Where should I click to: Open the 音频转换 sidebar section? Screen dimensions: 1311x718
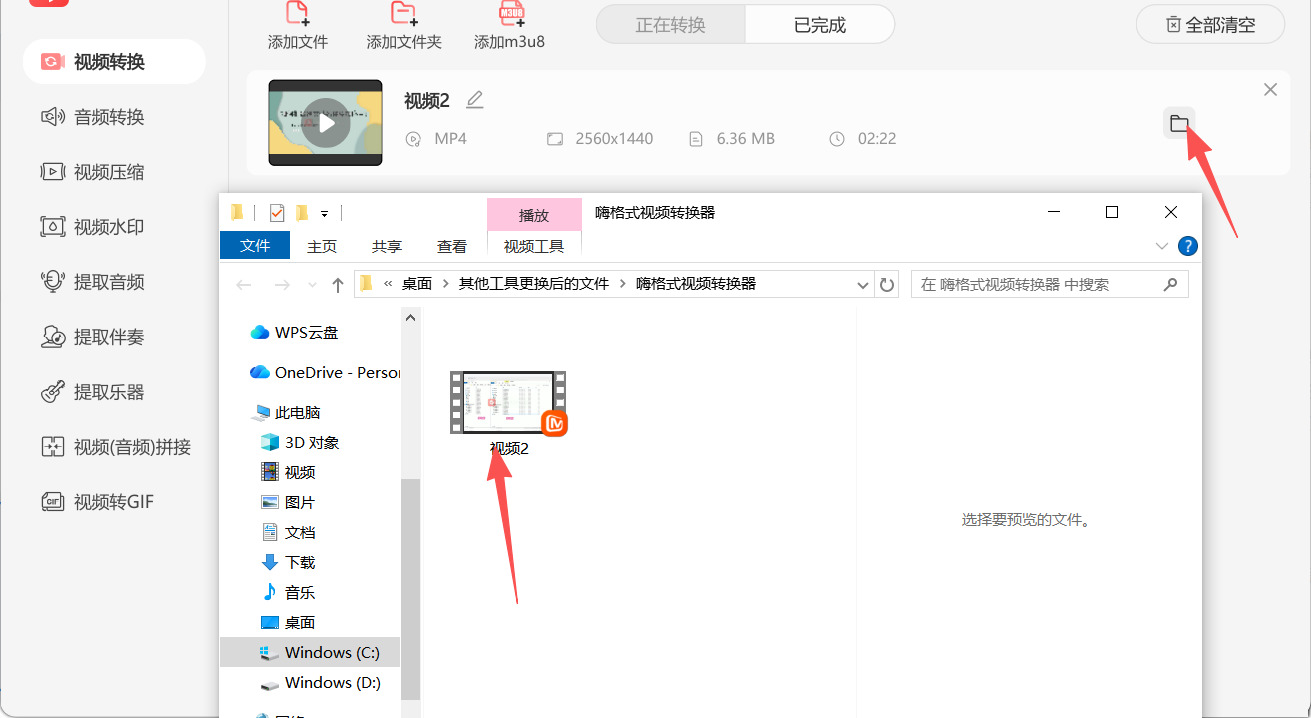(93, 117)
